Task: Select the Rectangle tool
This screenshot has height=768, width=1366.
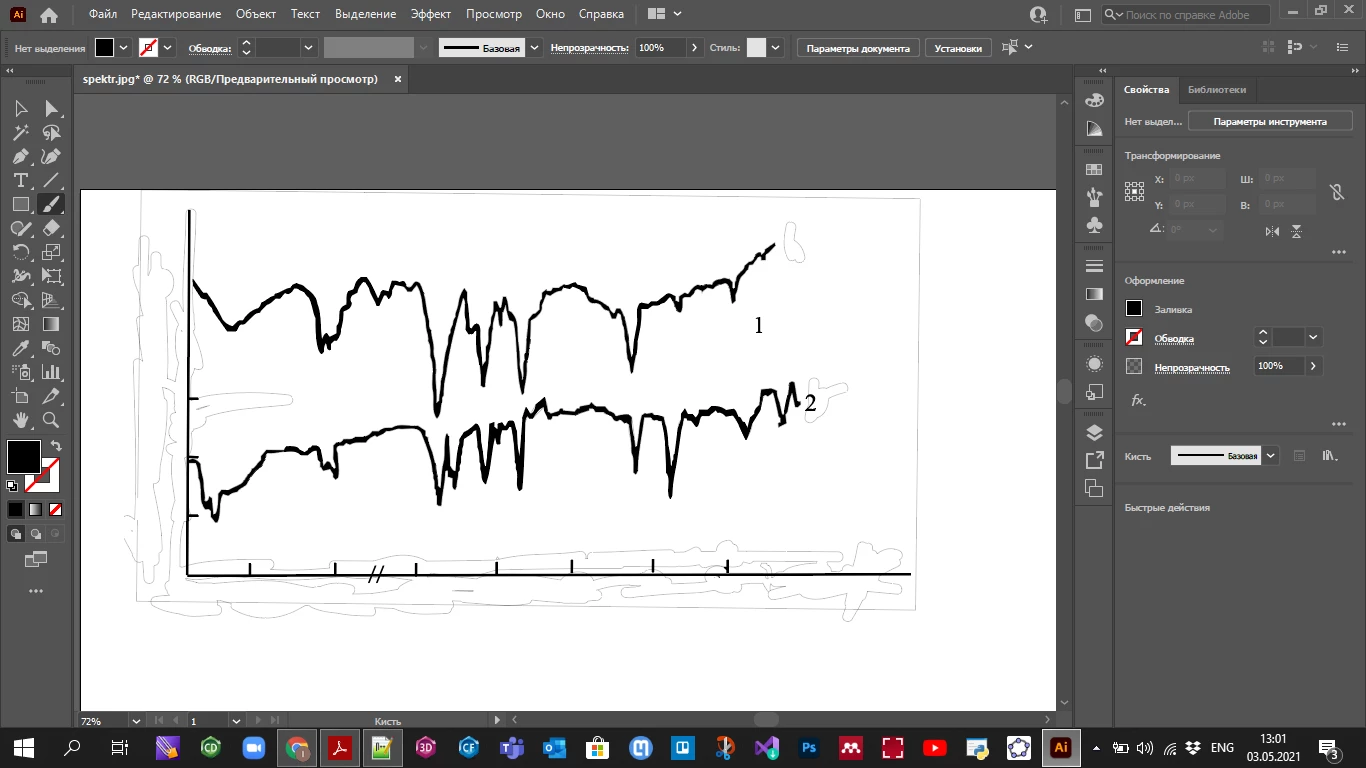Action: [21, 204]
